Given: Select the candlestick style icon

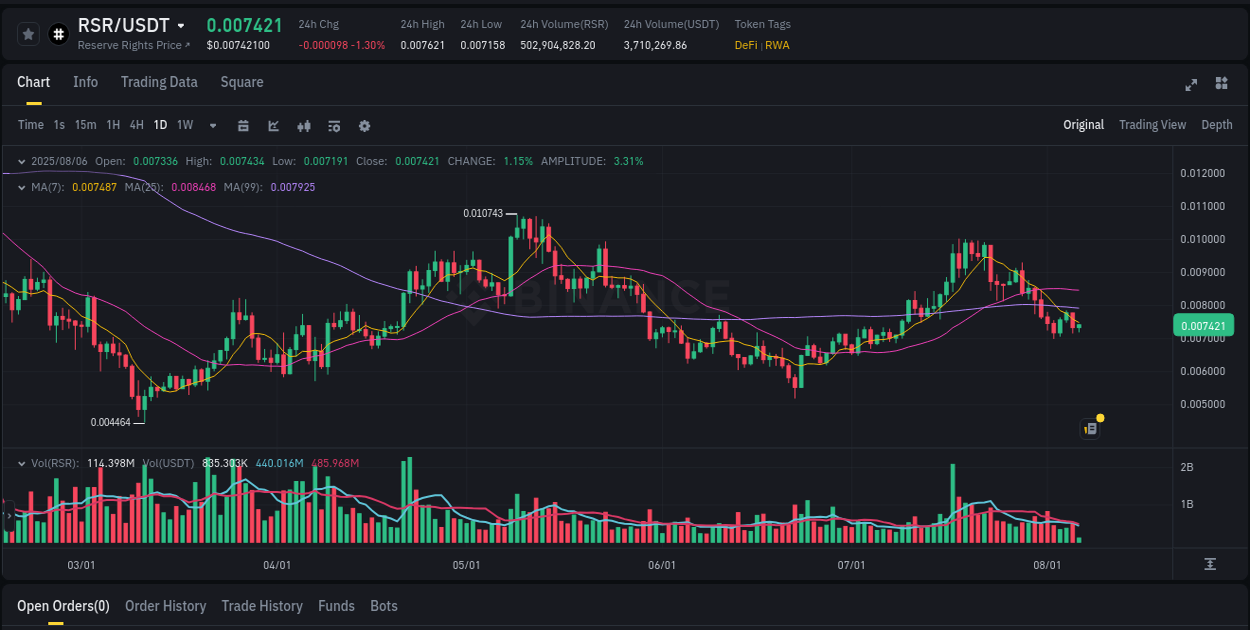Looking at the screenshot, I should click(x=304, y=126).
